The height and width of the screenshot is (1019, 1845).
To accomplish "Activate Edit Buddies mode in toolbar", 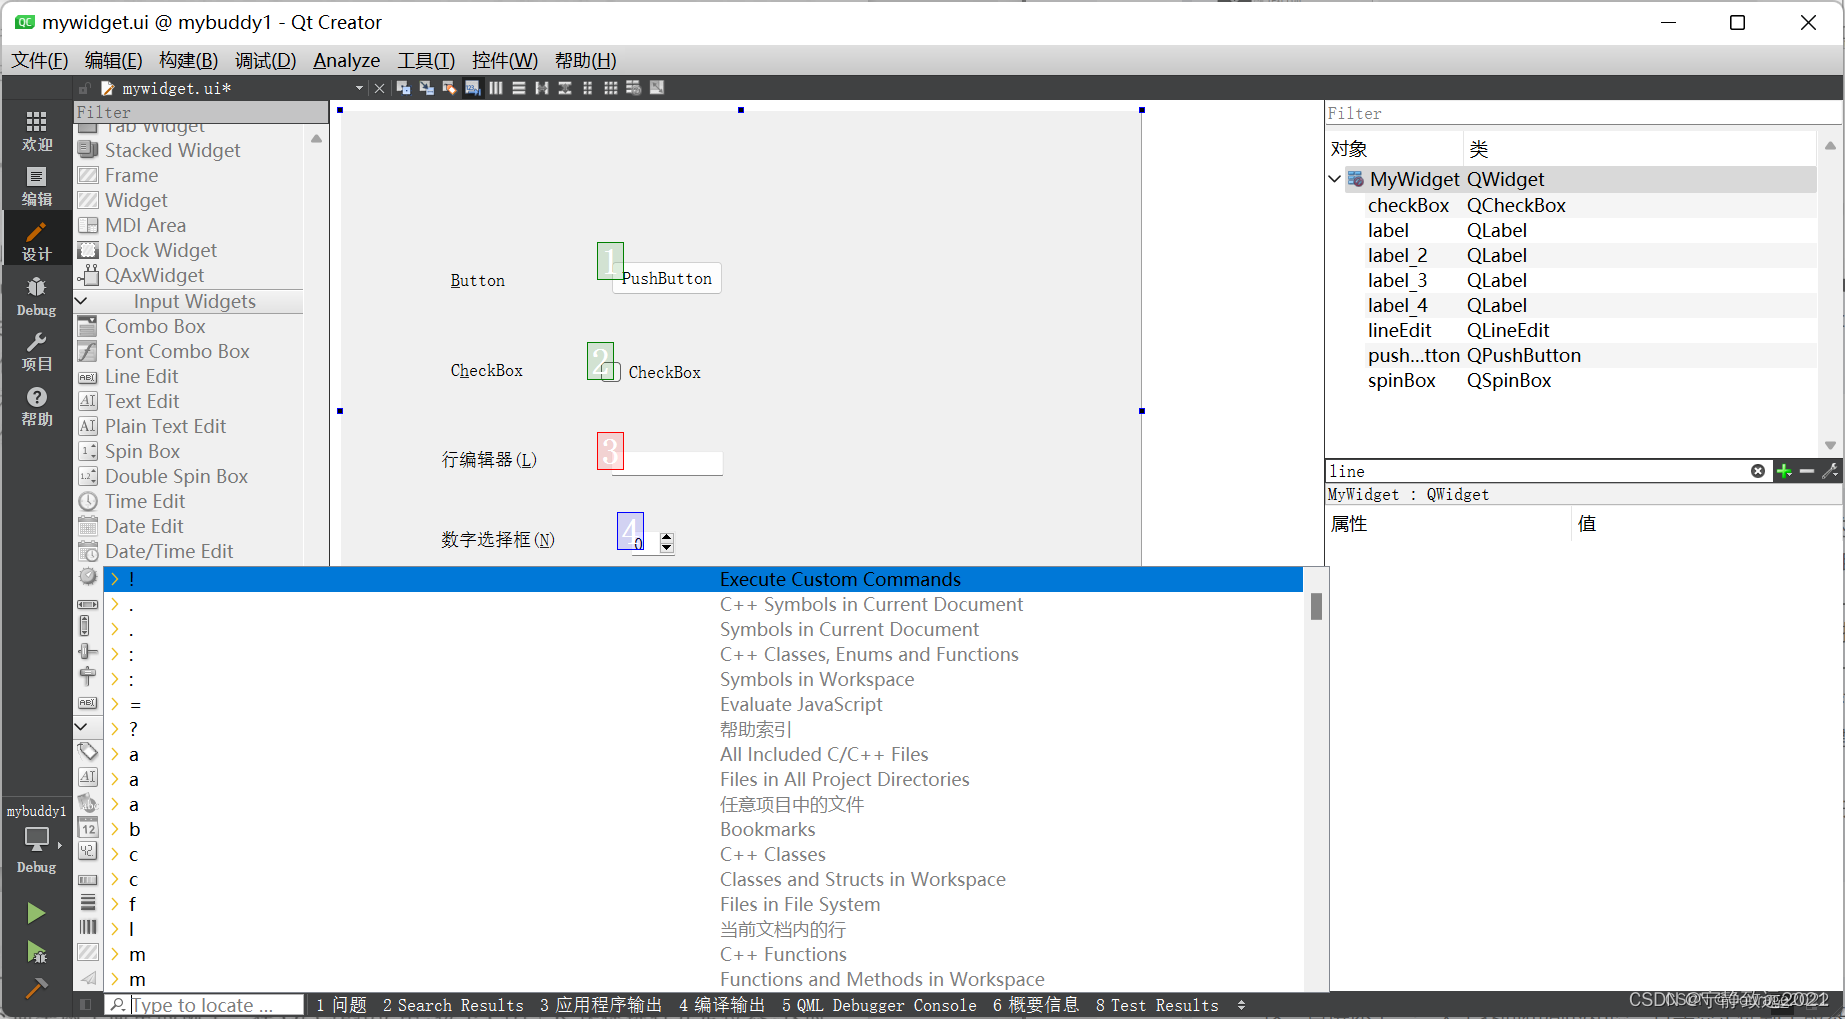I will click(x=450, y=88).
